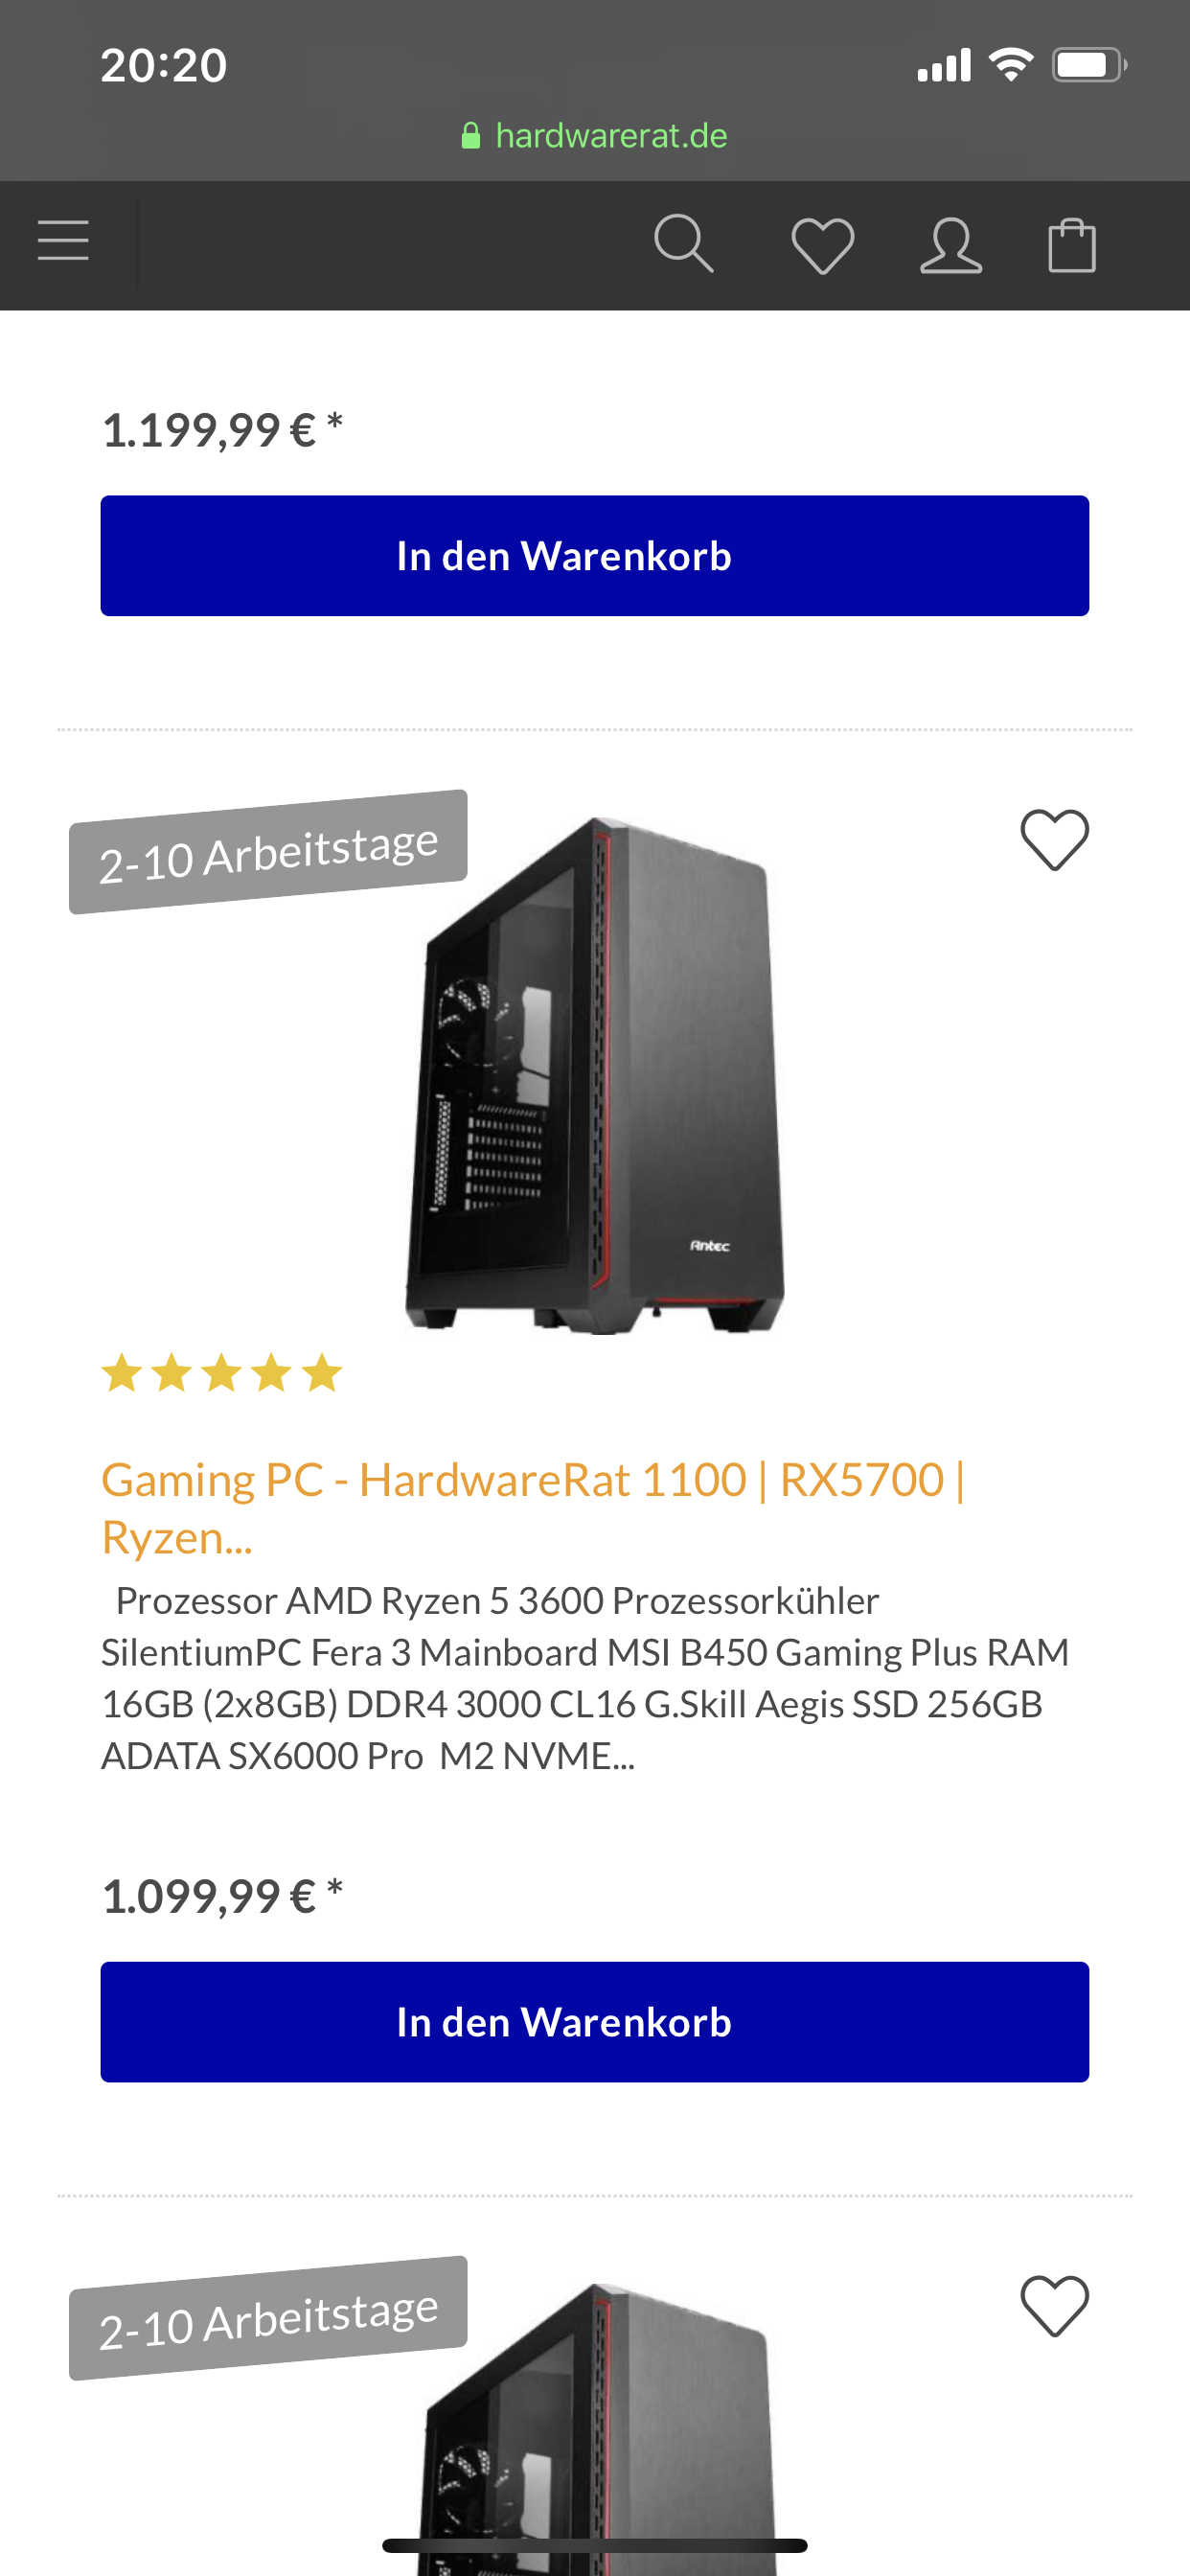1190x2576 pixels.
Task: View the Antec case product image
Action: tap(594, 1075)
